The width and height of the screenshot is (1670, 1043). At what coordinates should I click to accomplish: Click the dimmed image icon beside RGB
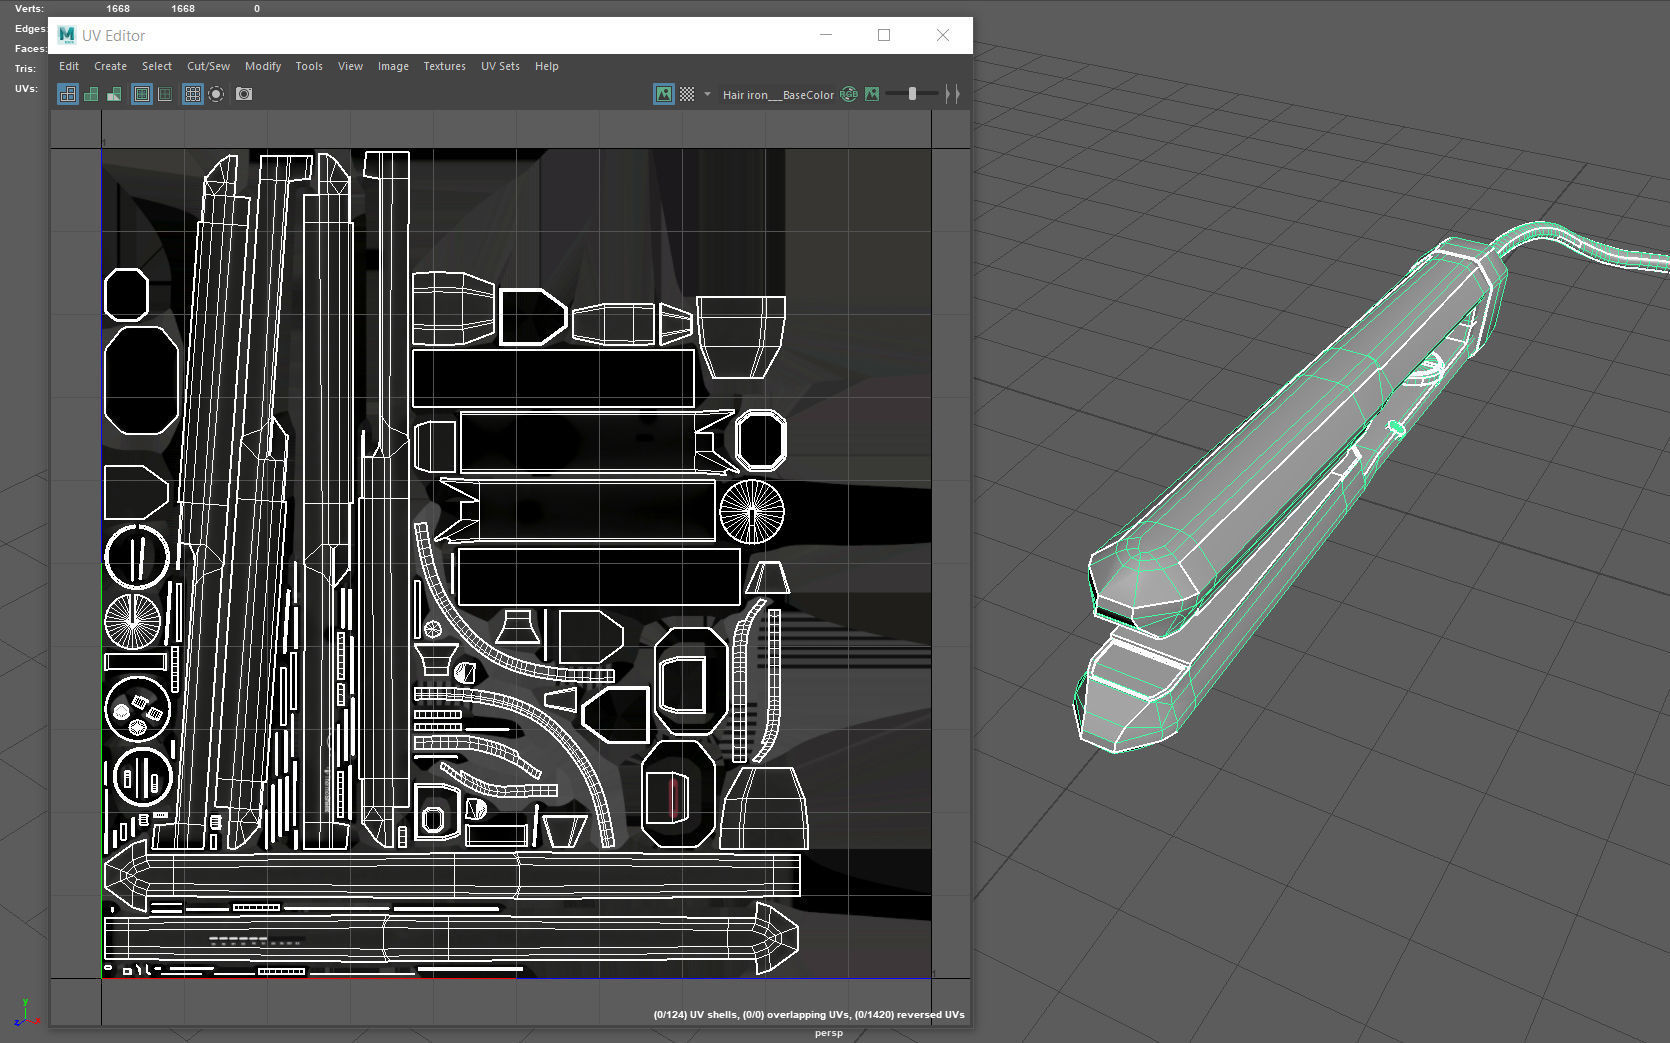point(872,94)
